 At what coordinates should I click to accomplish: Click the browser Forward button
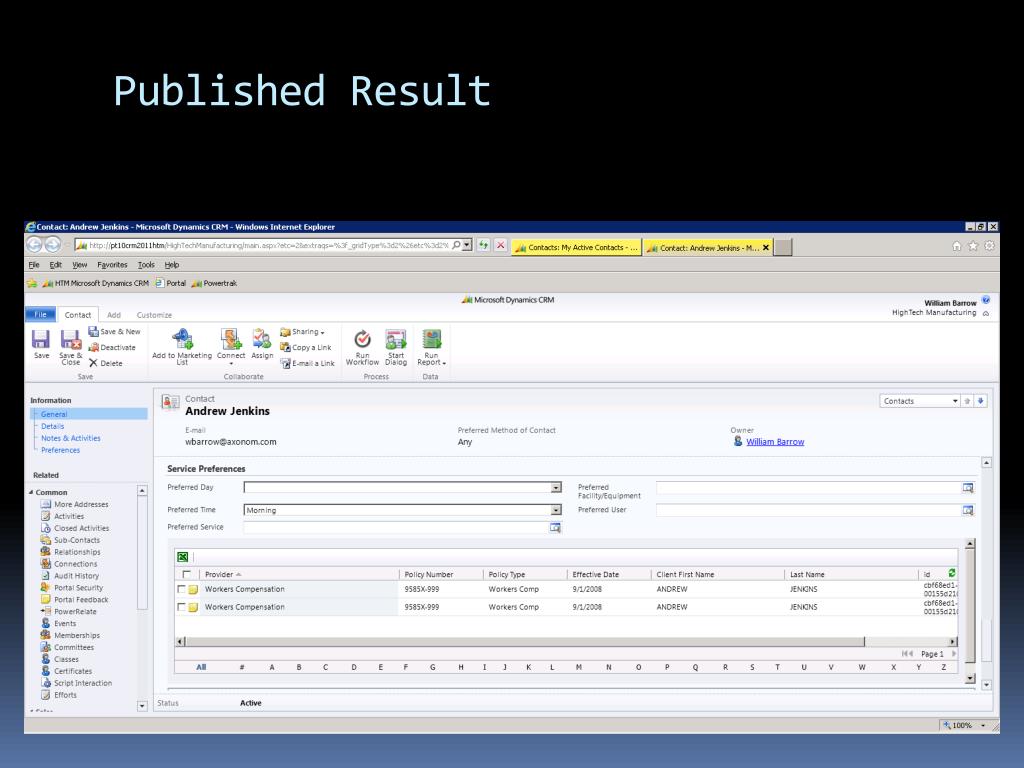pos(53,245)
